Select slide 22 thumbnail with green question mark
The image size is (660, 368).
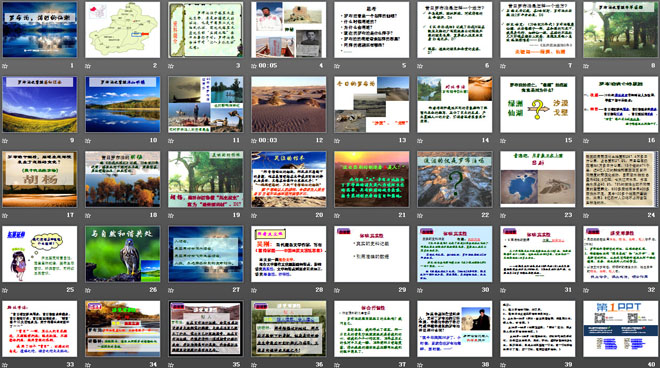[x=455, y=179]
